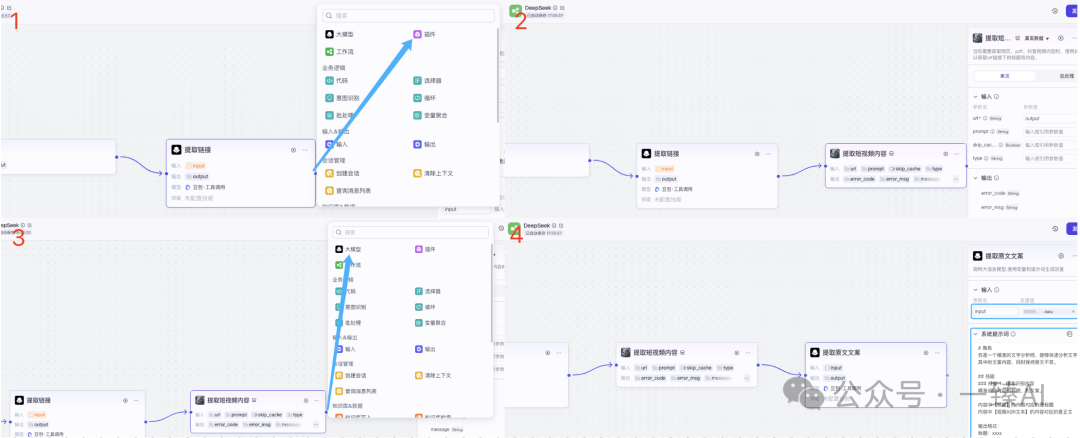Select 大模型 node in screenshot 1 menu
1080x438 pixels.
pos(340,34)
